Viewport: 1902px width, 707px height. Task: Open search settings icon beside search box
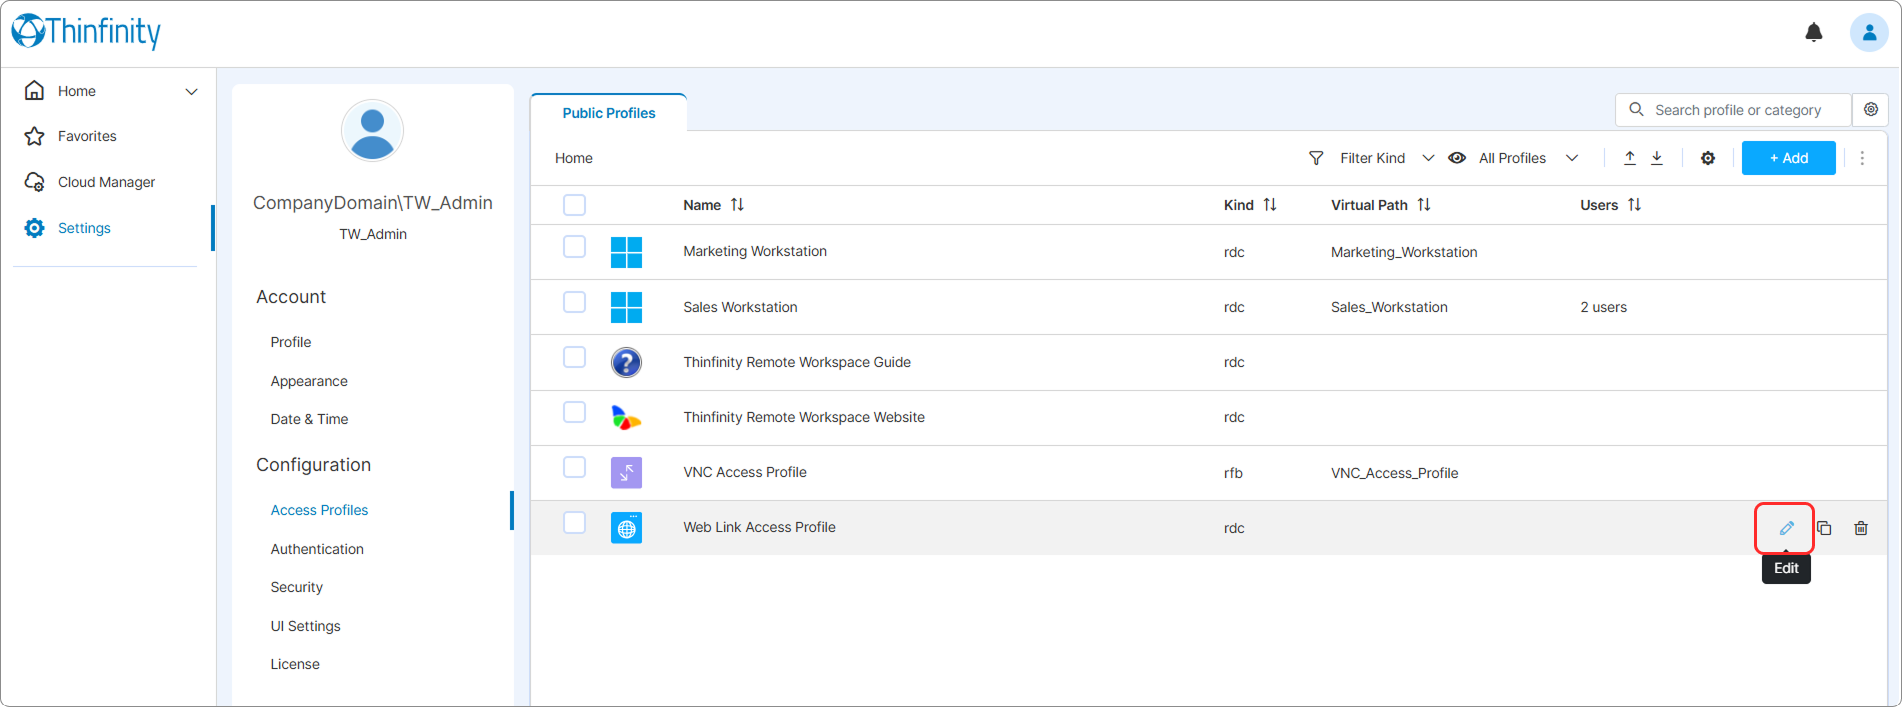point(1870,110)
